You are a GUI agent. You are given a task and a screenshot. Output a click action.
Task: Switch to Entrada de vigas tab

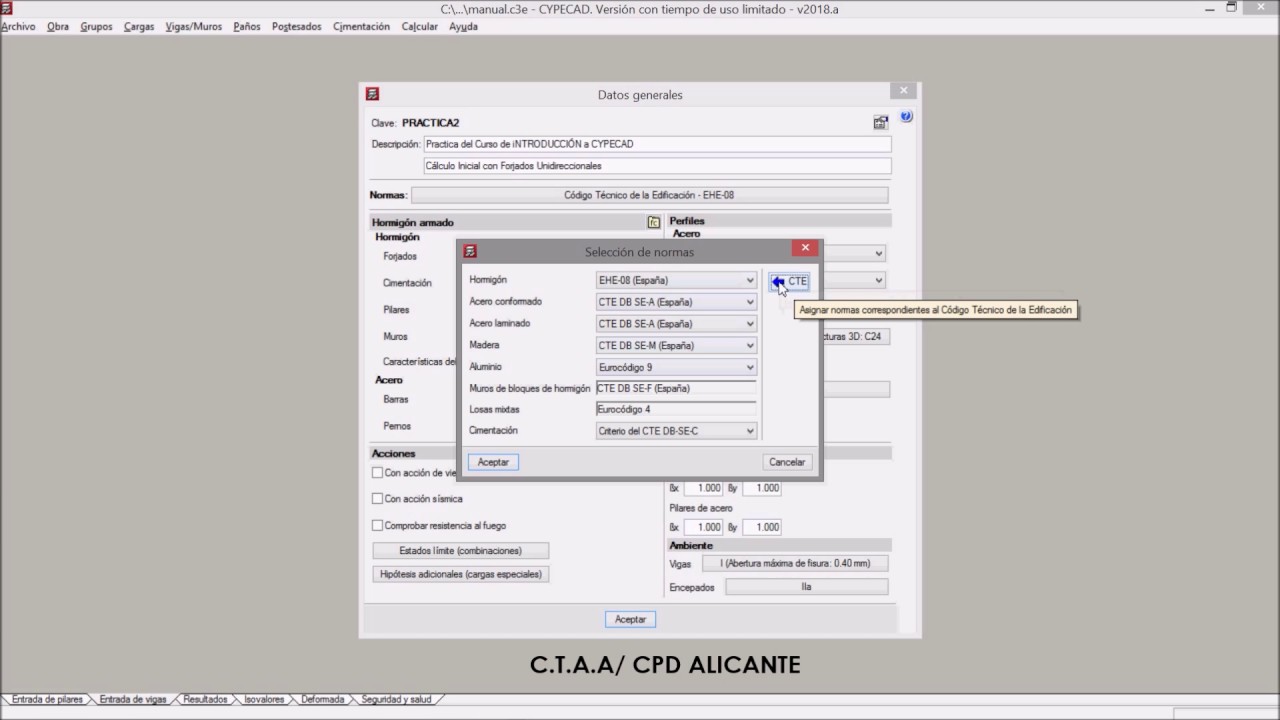[133, 700]
